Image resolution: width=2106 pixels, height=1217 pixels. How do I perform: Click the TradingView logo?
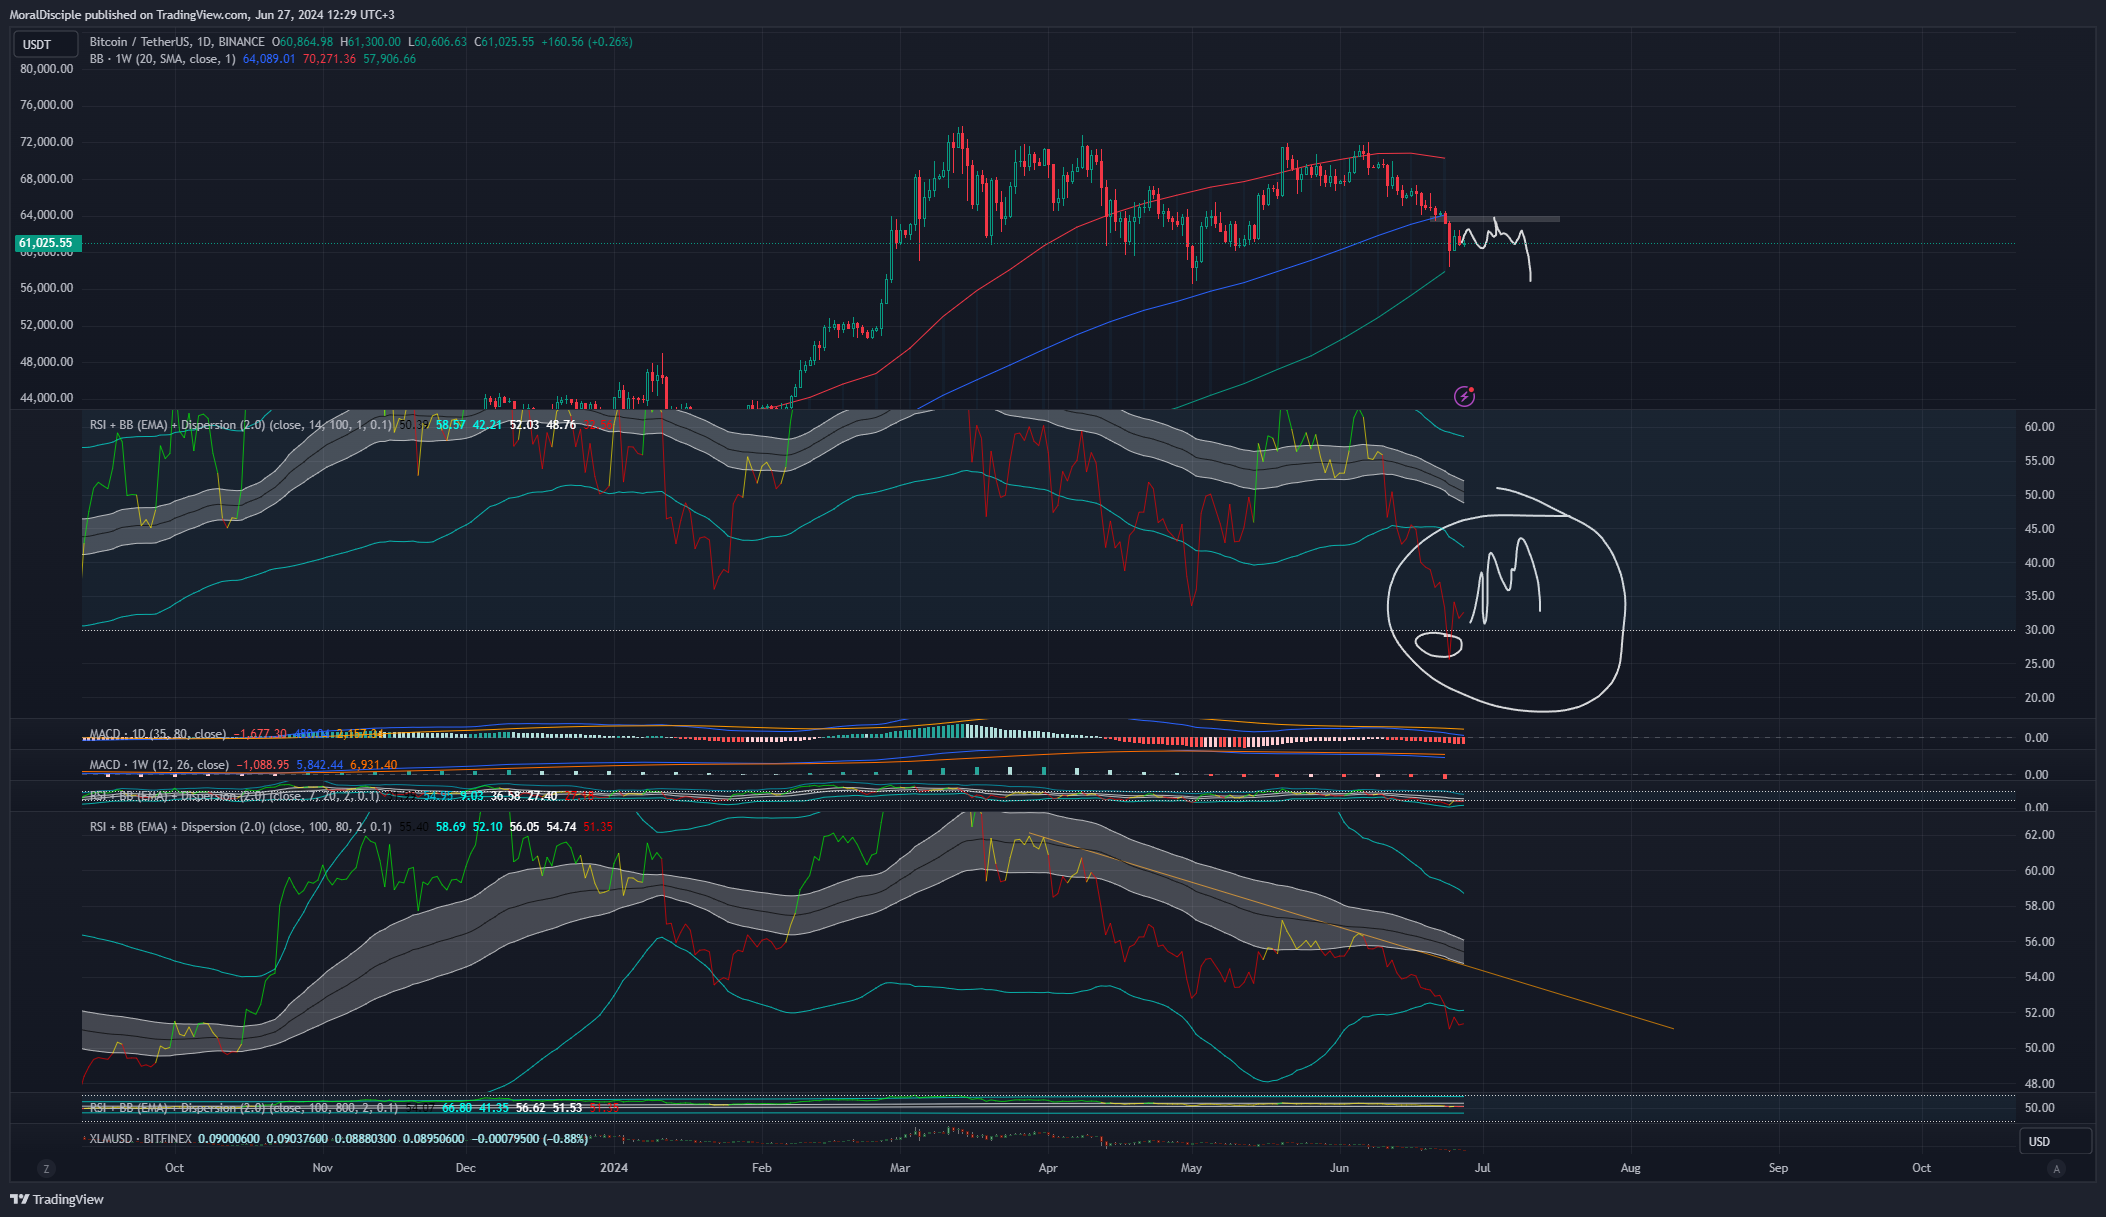(57, 1199)
